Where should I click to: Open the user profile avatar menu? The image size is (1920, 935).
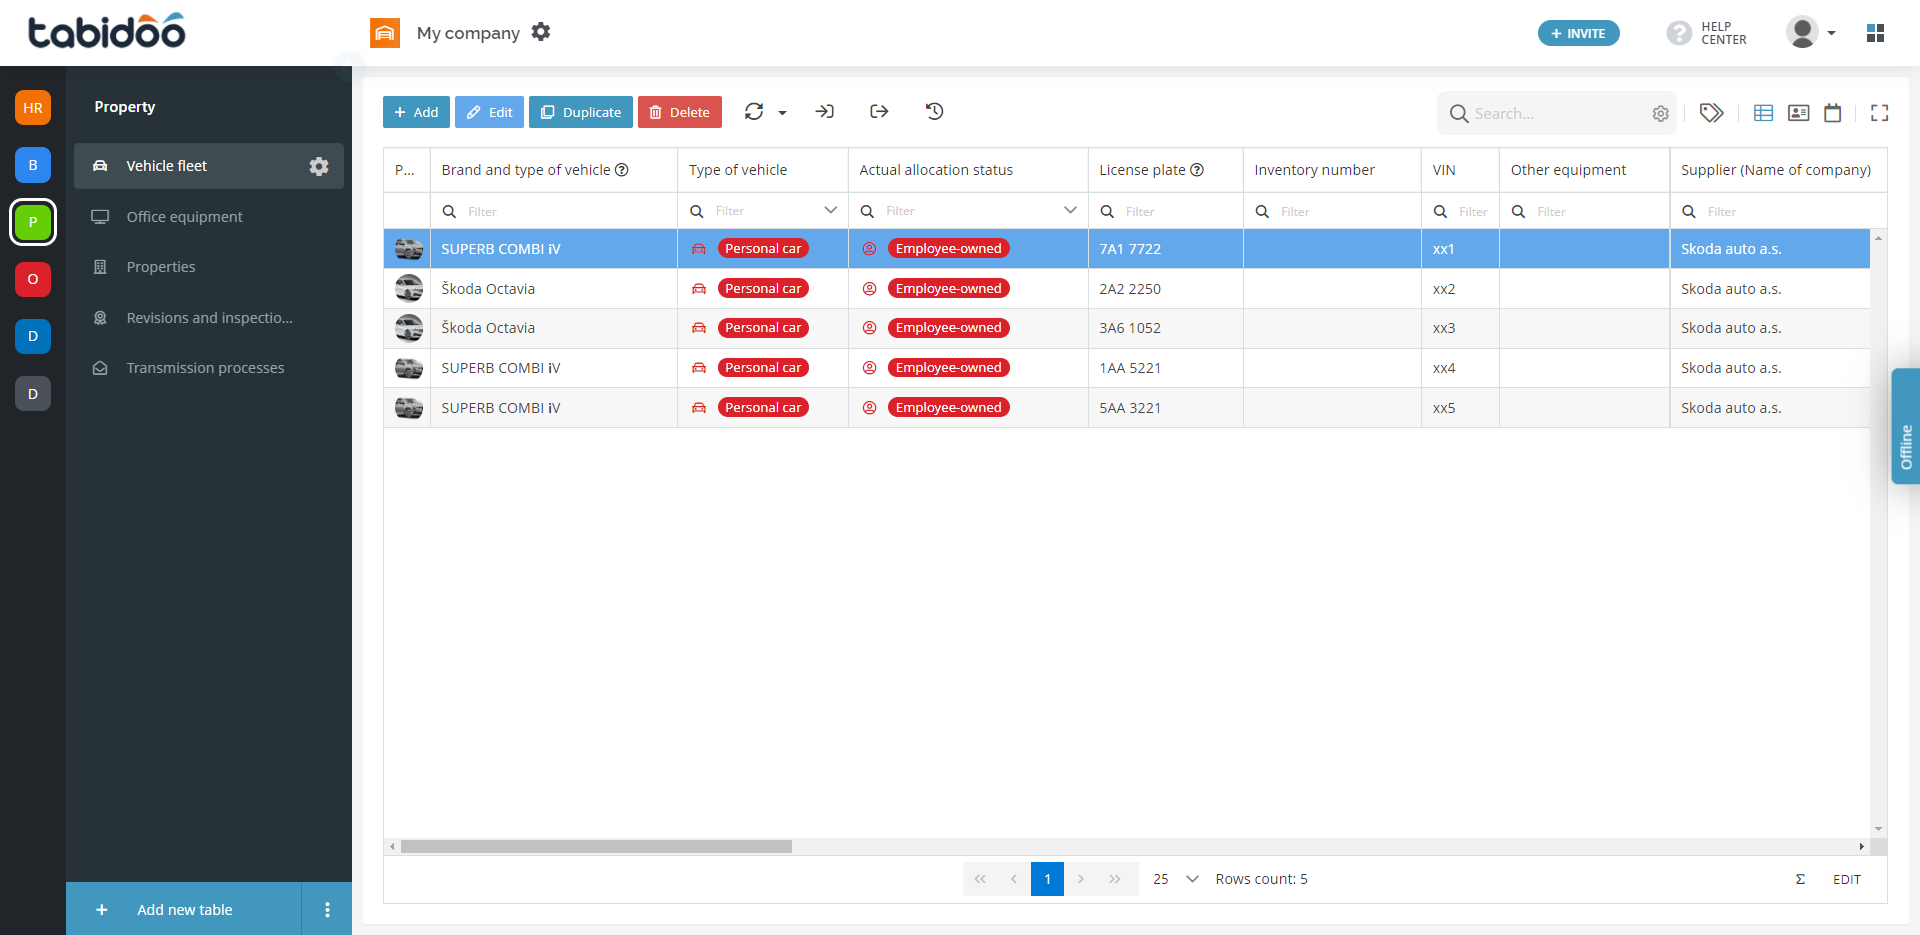1811,32
